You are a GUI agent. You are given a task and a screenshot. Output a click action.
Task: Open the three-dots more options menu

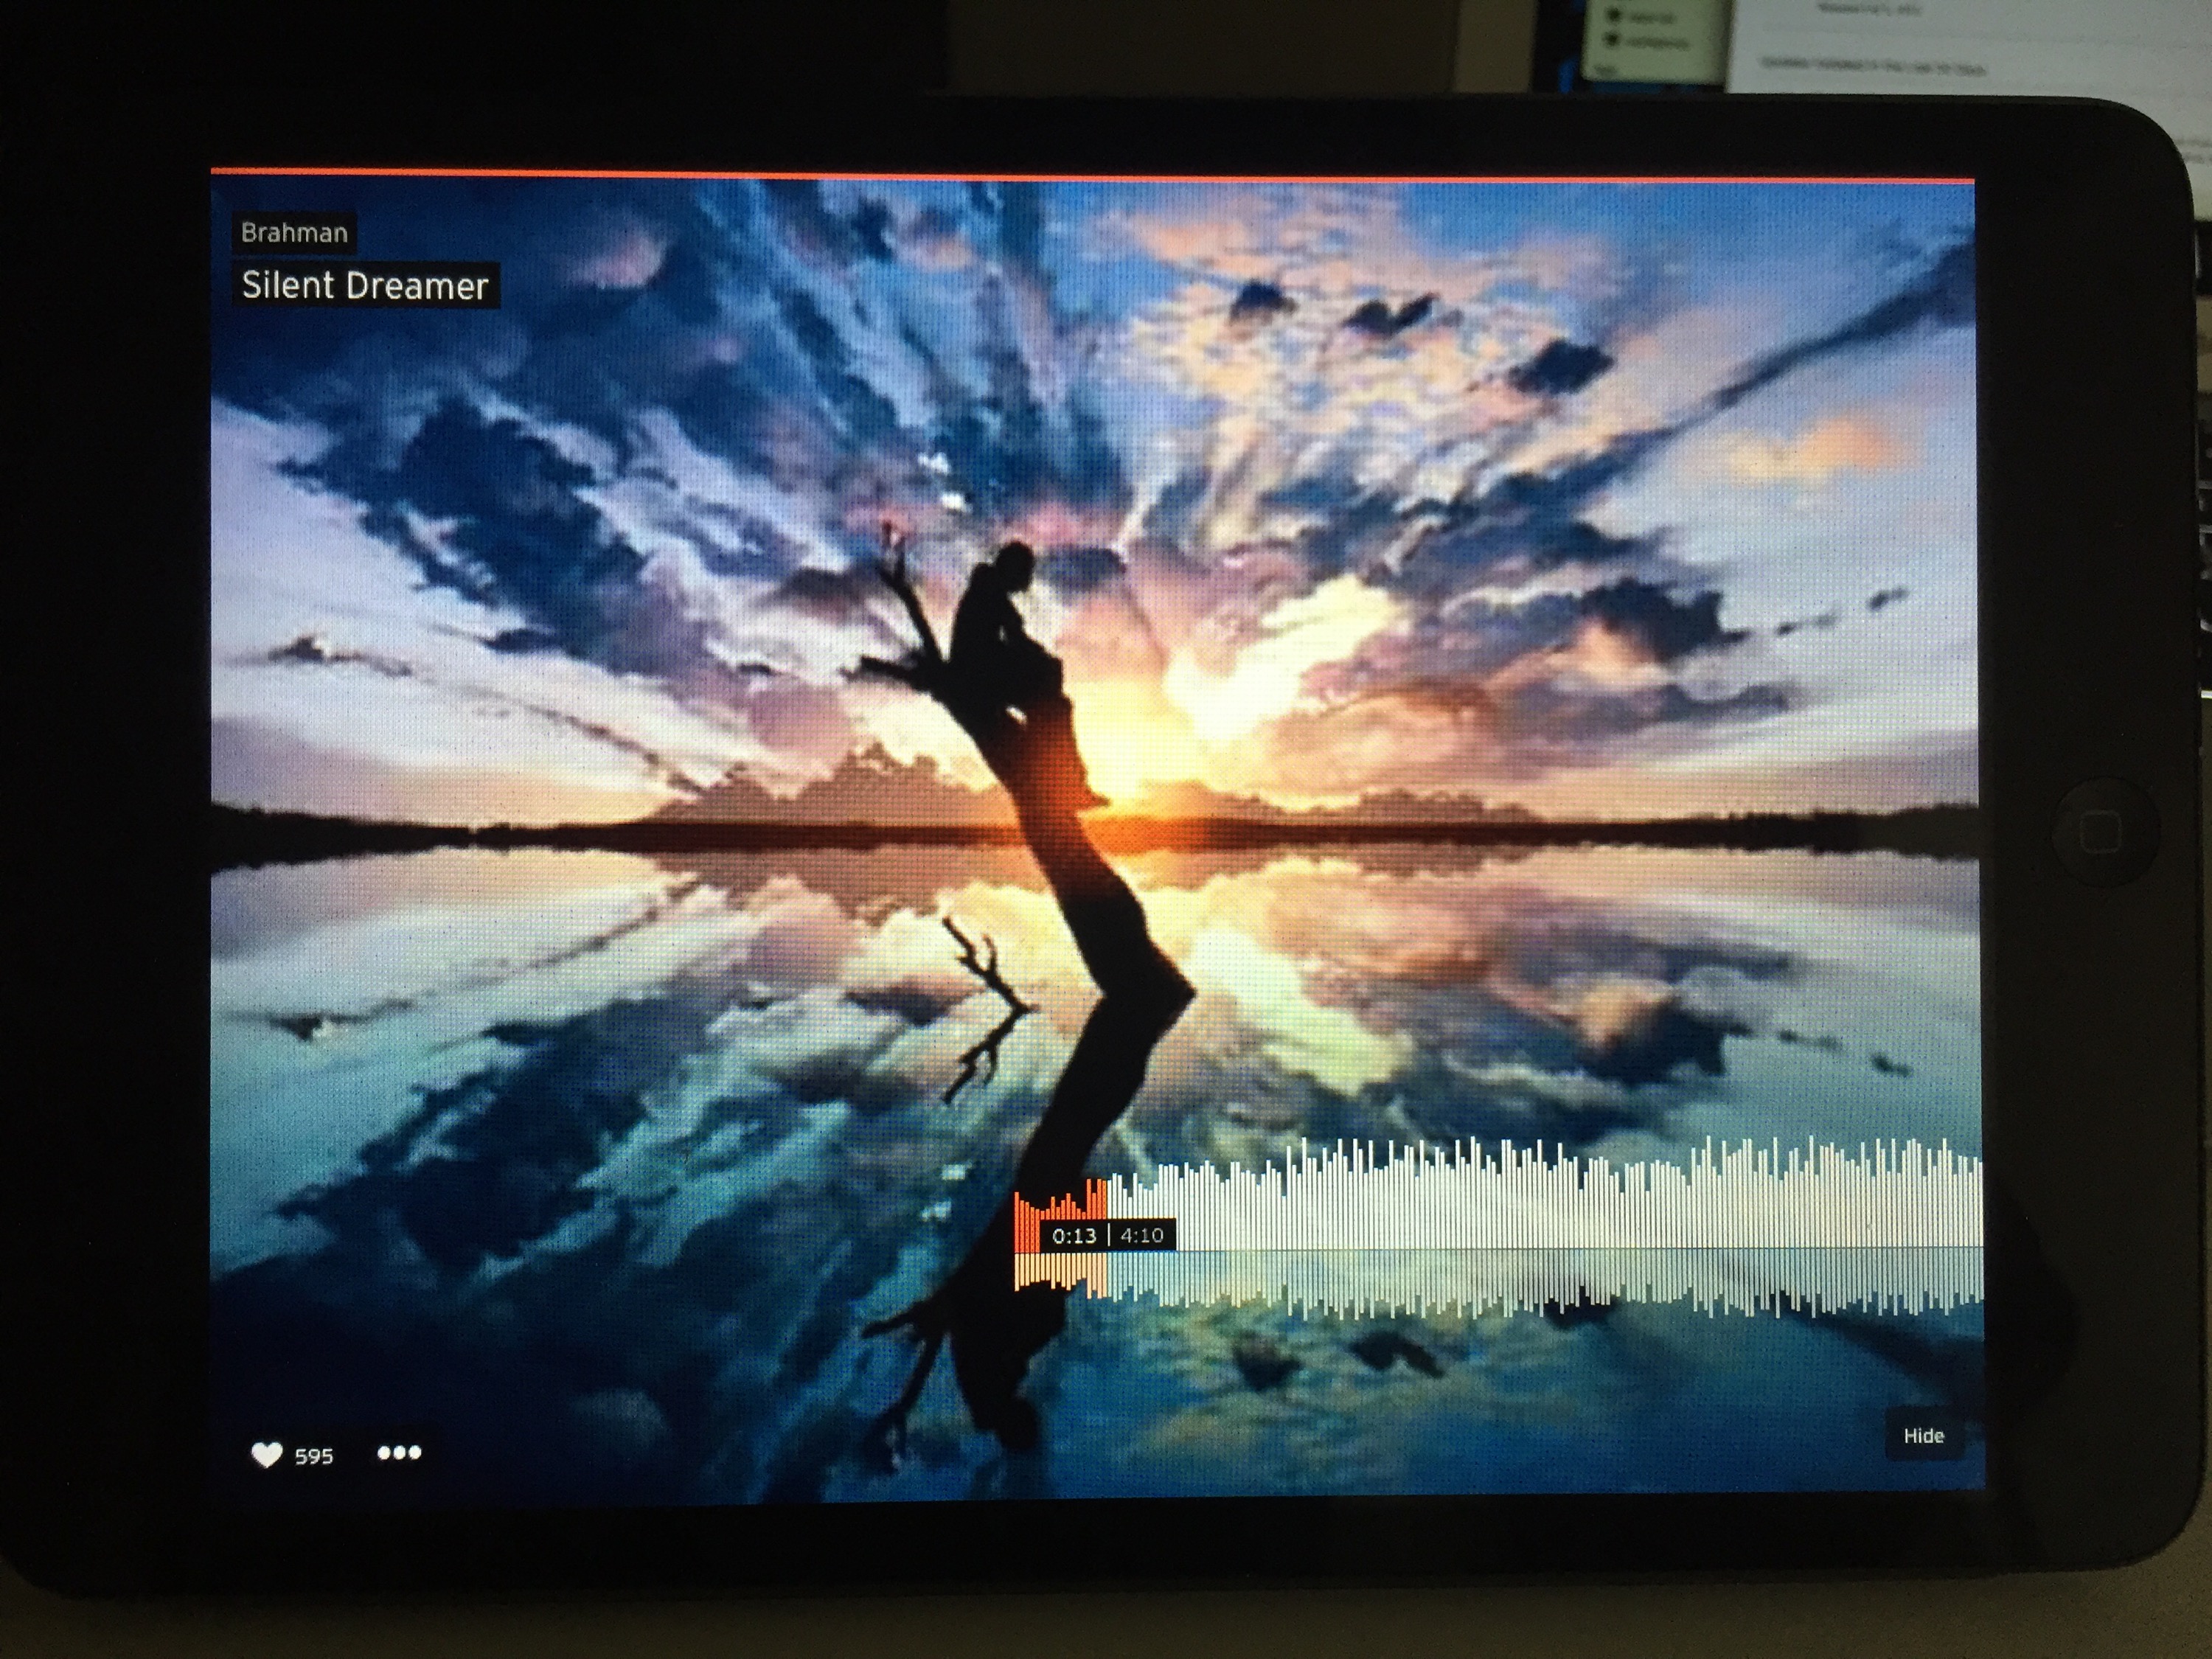[399, 1453]
